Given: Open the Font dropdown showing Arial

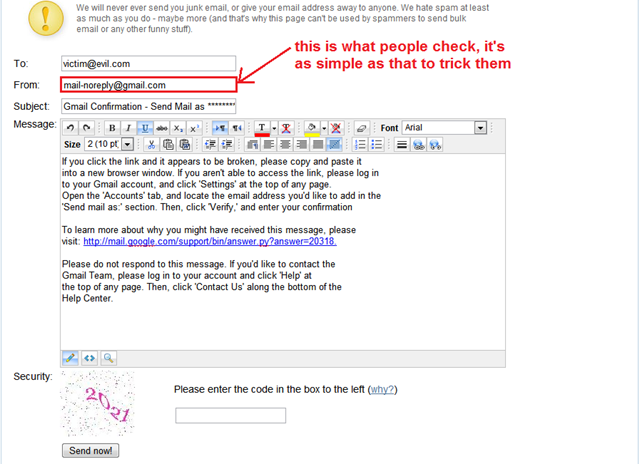Looking at the screenshot, I should click(x=444, y=128).
